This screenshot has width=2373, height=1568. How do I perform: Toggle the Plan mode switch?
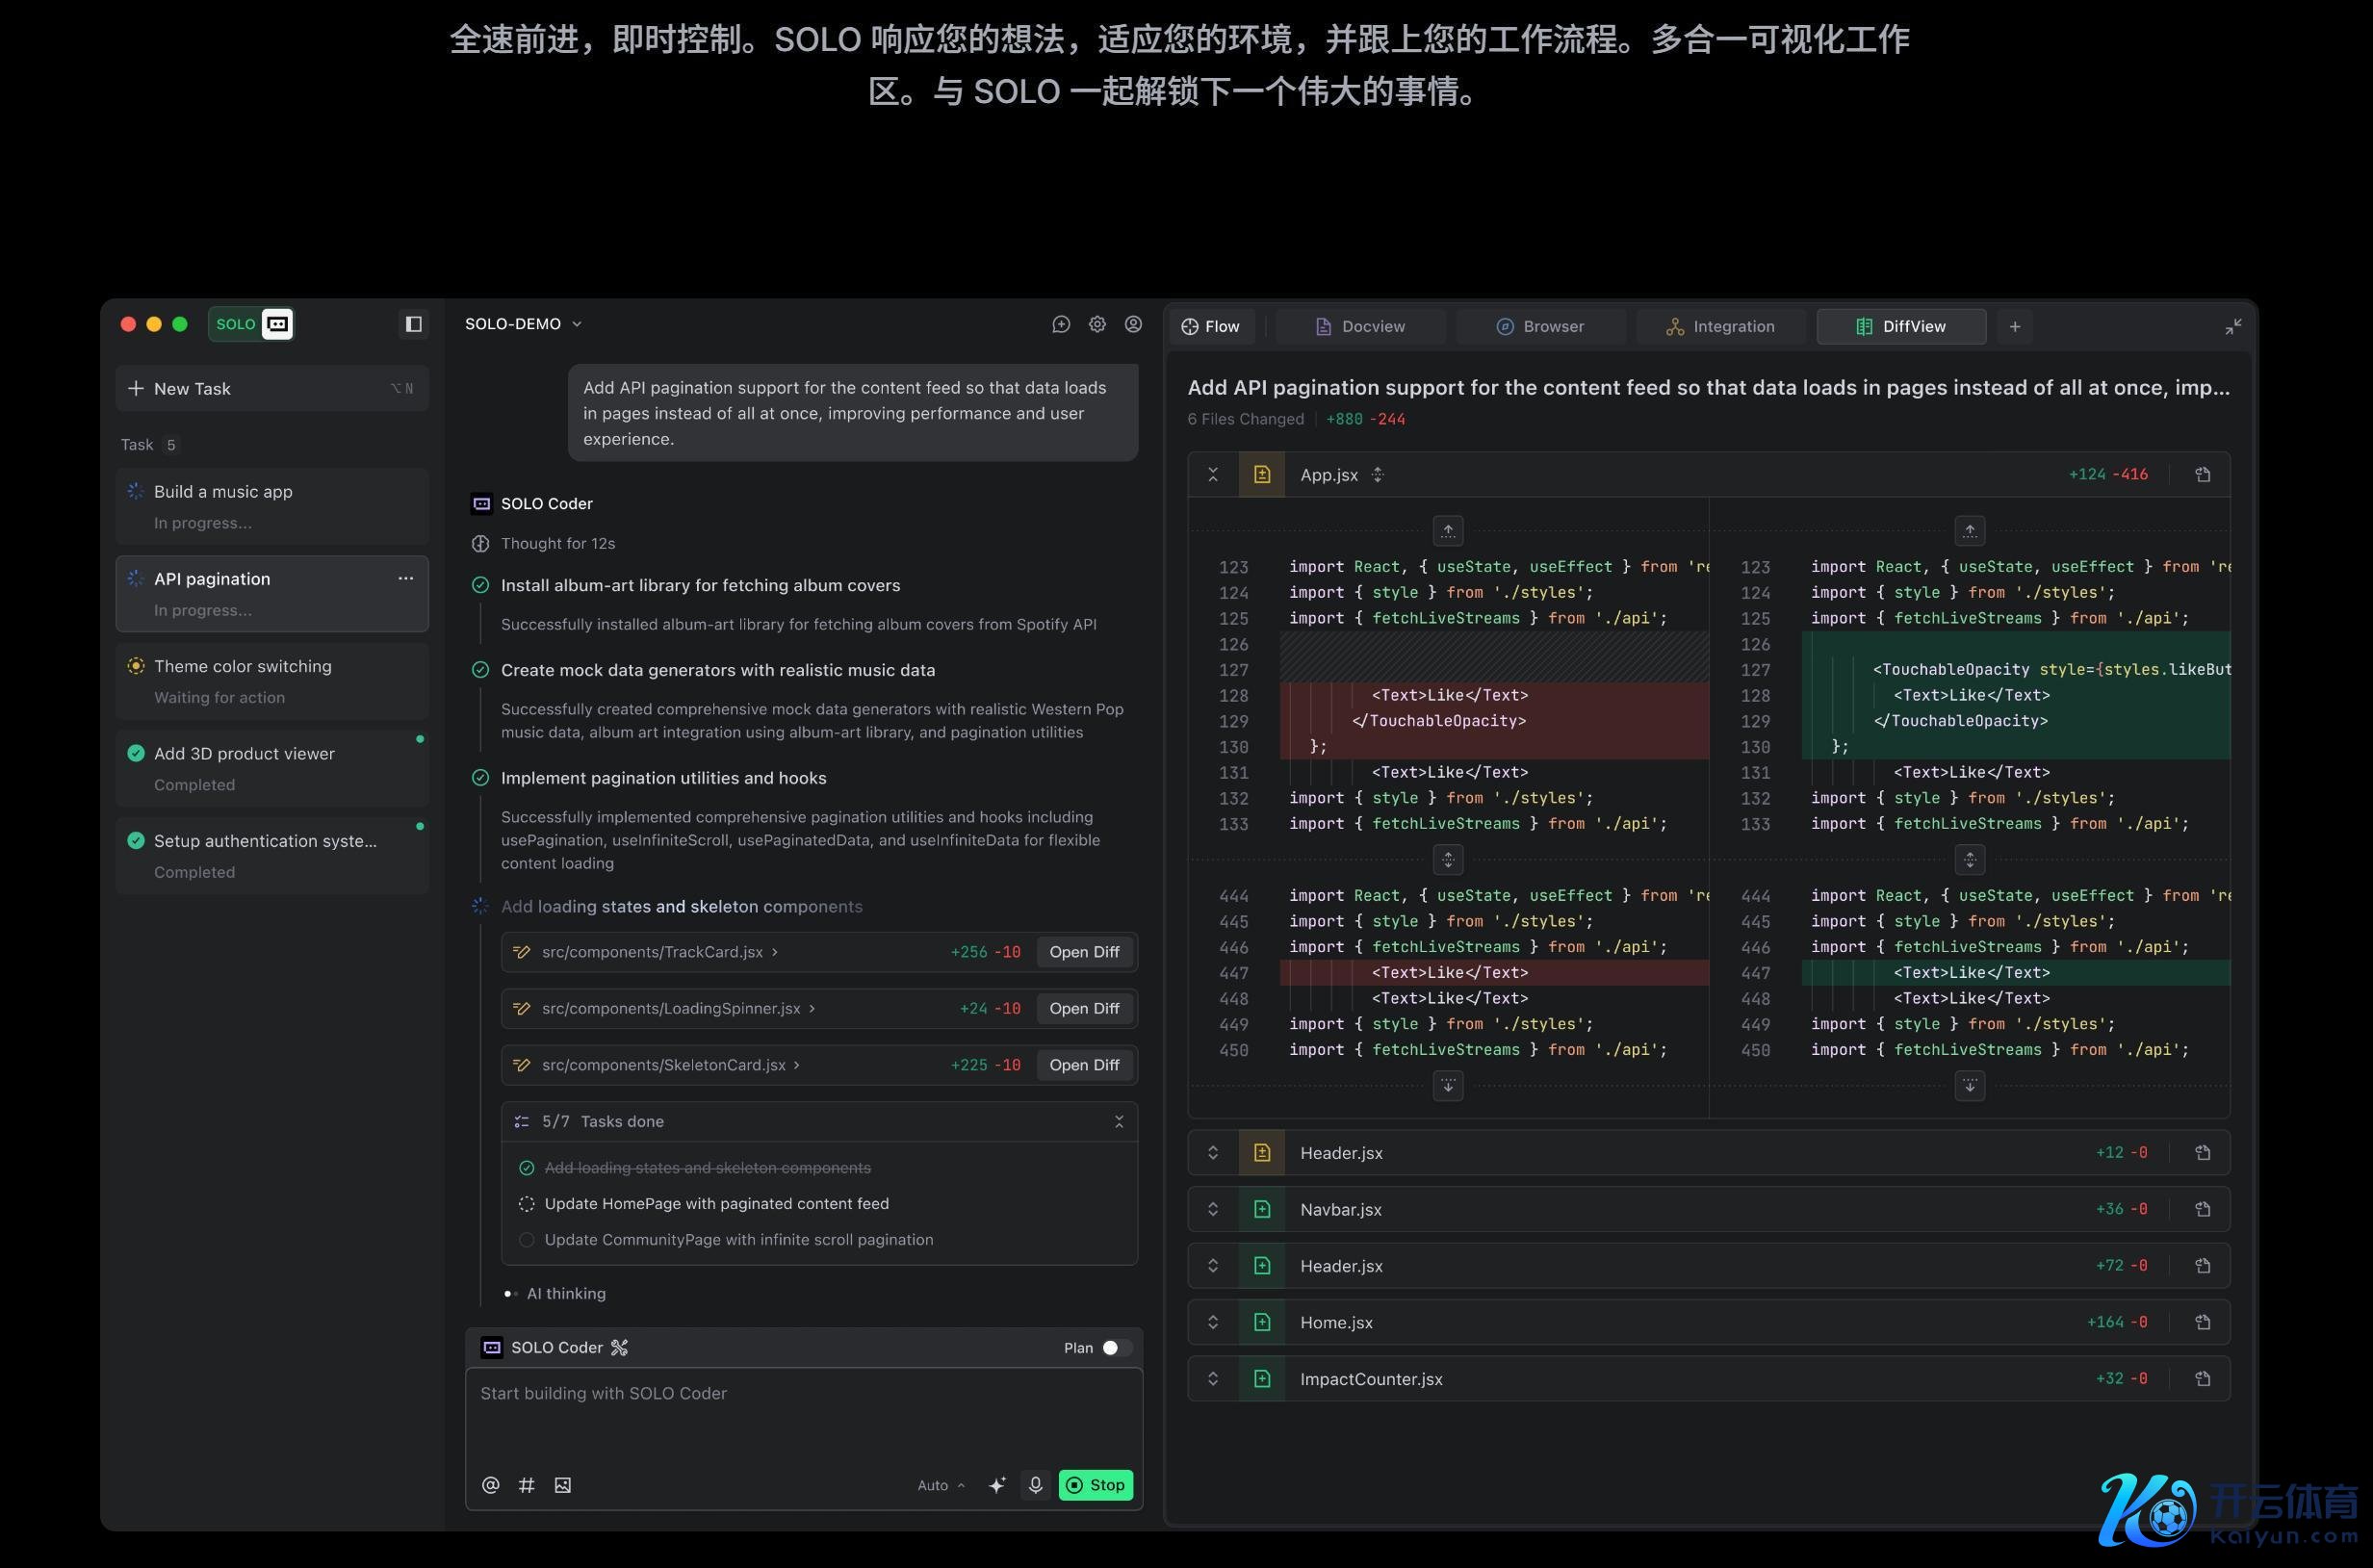[x=1115, y=1348]
